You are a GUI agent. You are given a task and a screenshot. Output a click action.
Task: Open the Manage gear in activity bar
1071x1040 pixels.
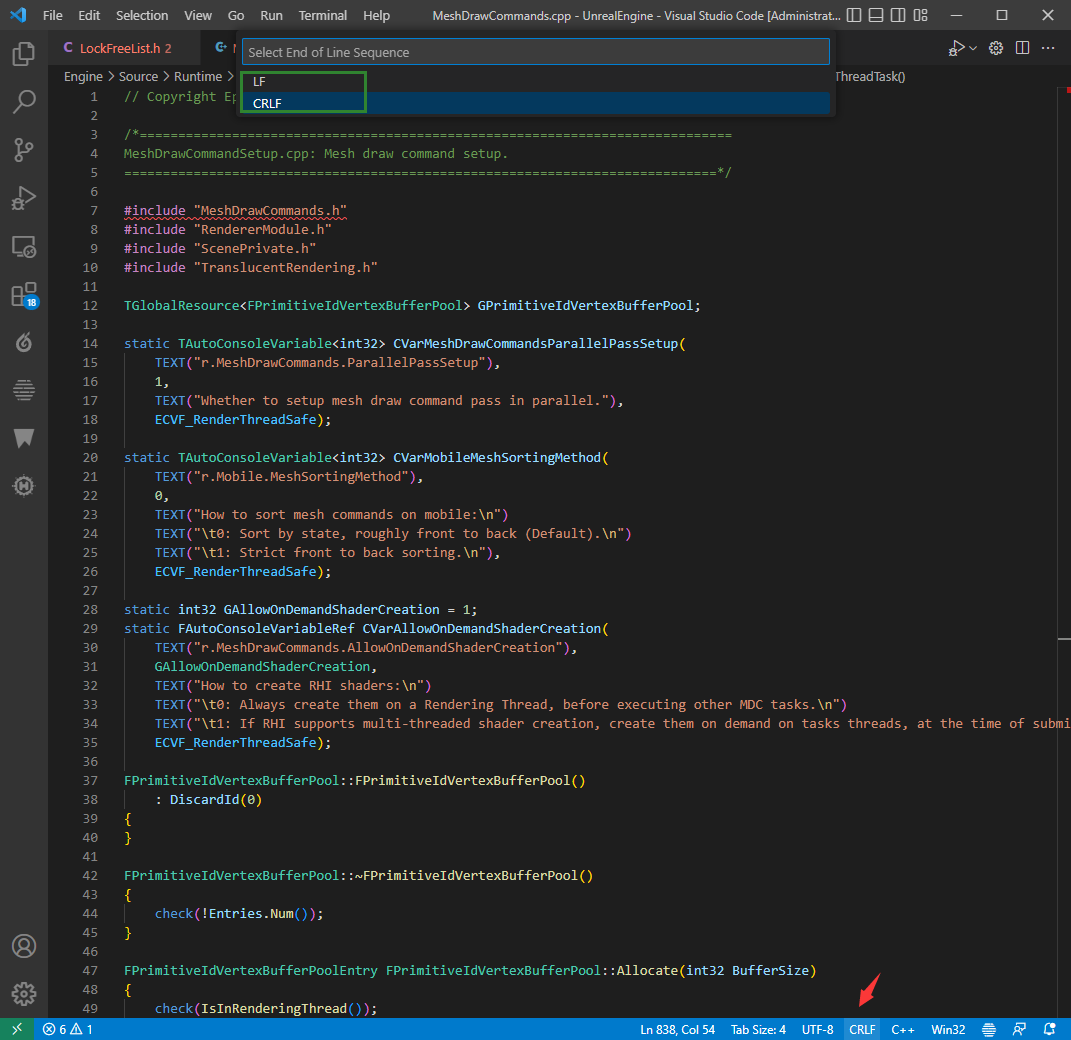coord(24,994)
